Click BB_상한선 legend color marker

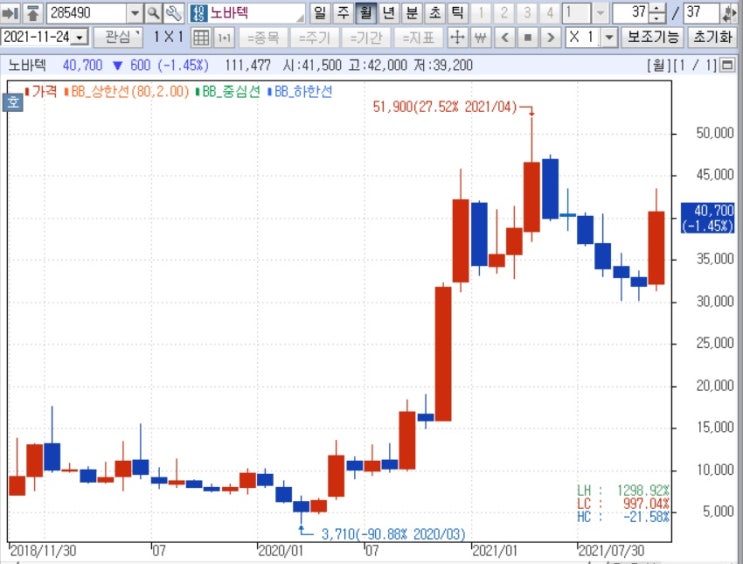pos(67,91)
